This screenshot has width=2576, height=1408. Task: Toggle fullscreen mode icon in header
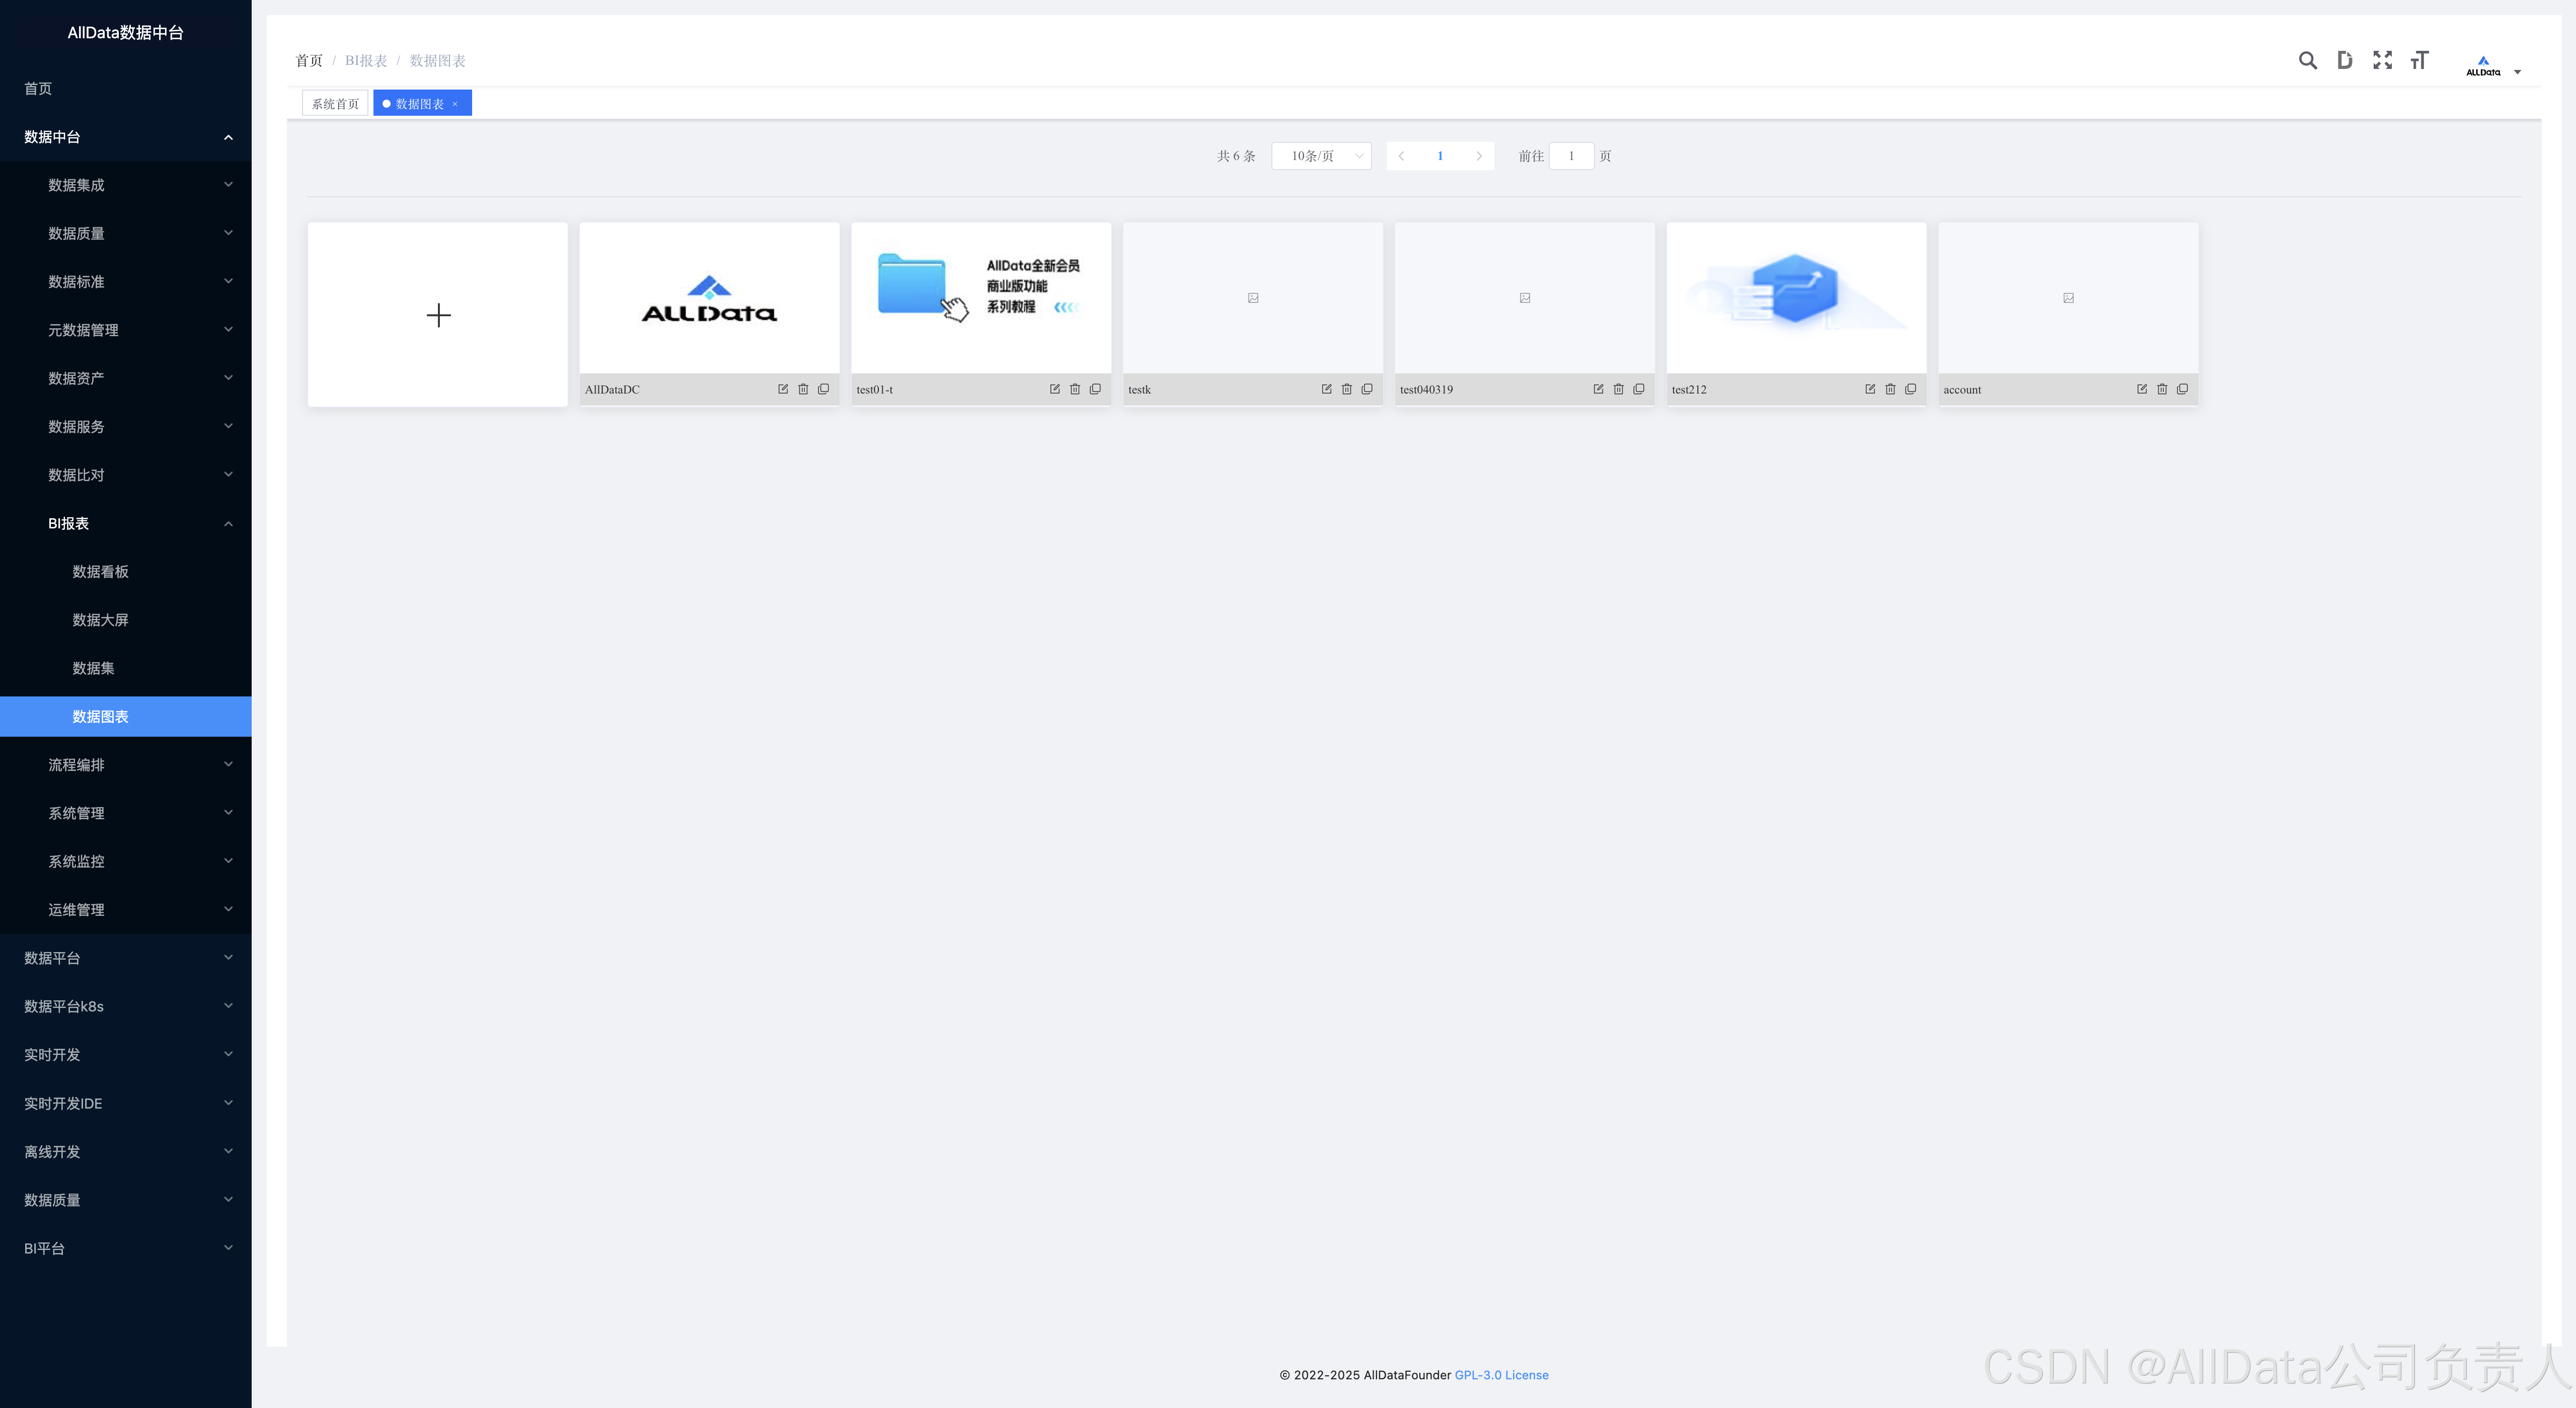(2382, 61)
